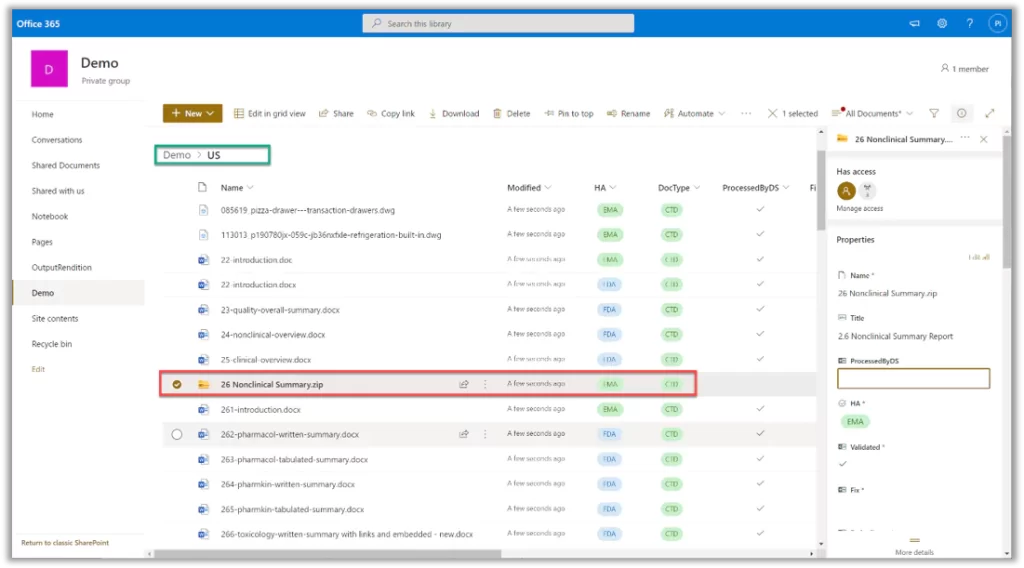Open the command bar overflow ellipsis
1024x568 pixels.
pos(746,114)
